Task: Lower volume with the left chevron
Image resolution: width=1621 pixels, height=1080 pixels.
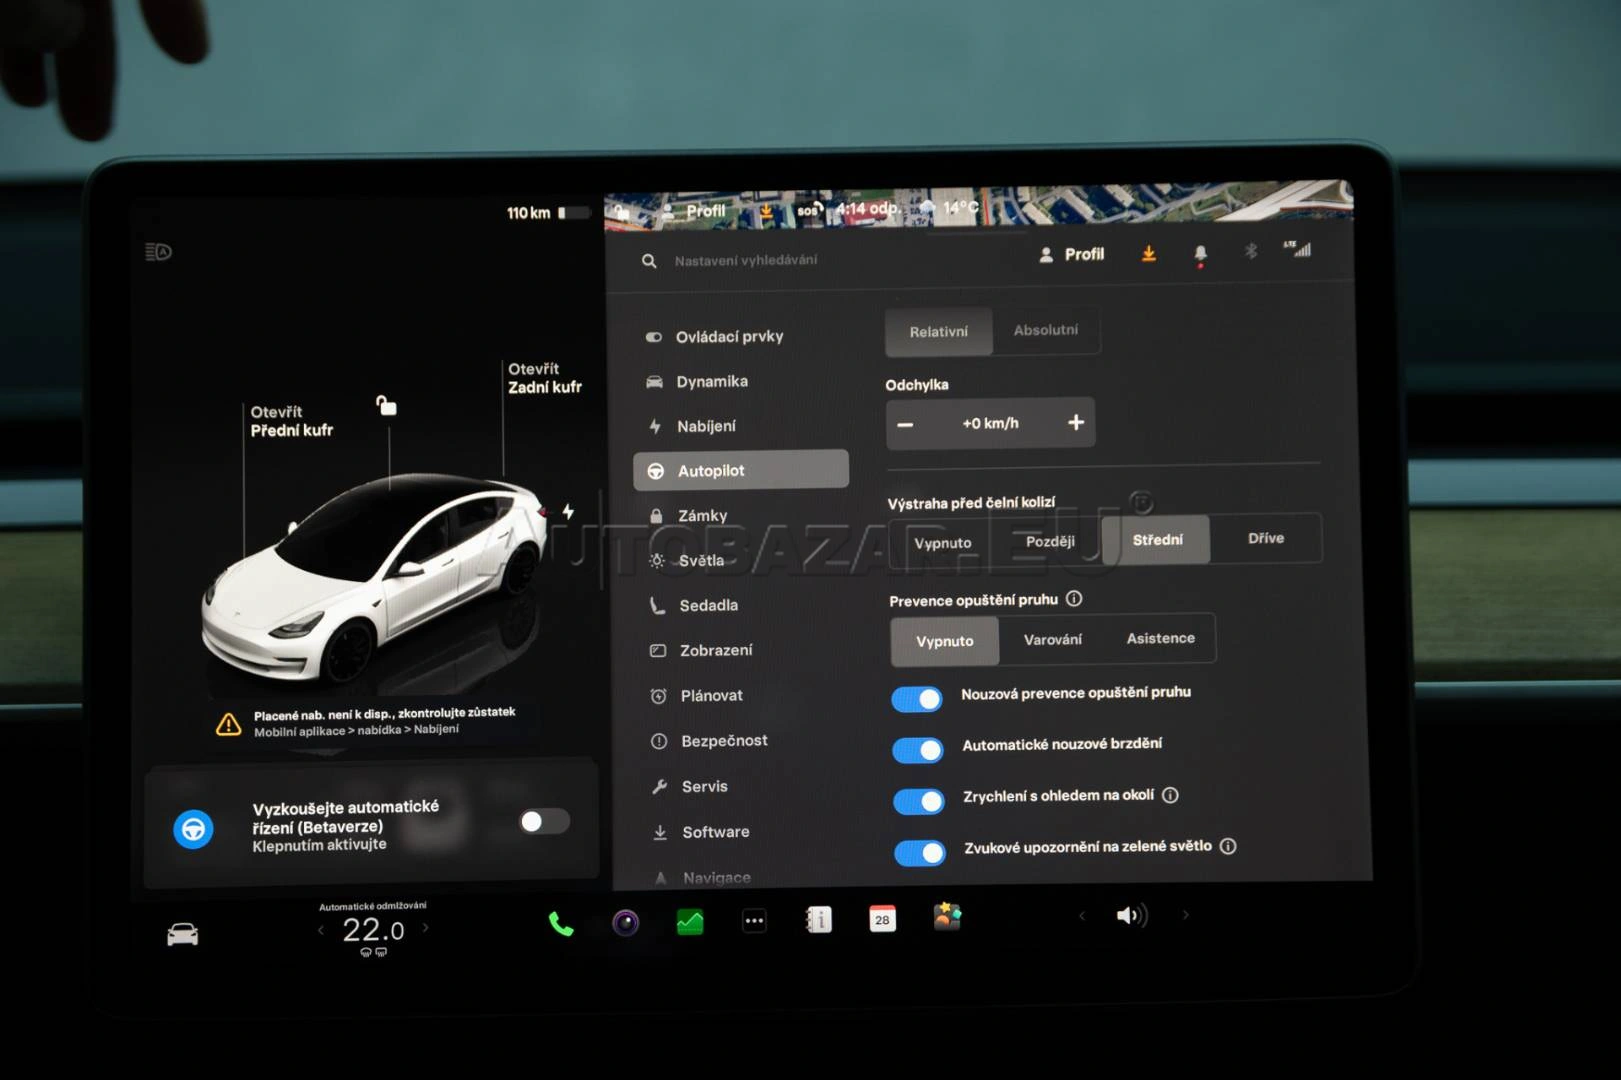Action: point(1081,916)
